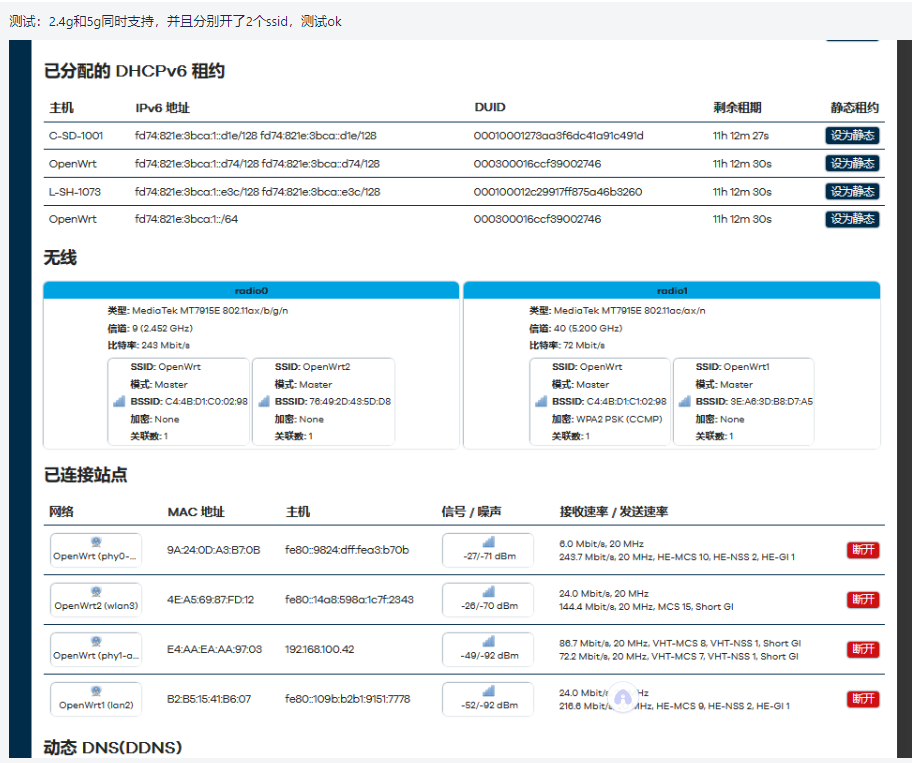Screen dimensions: 912x763
Task: Click signal icon of OpenWrt2 SSID
Action: click(x=264, y=401)
